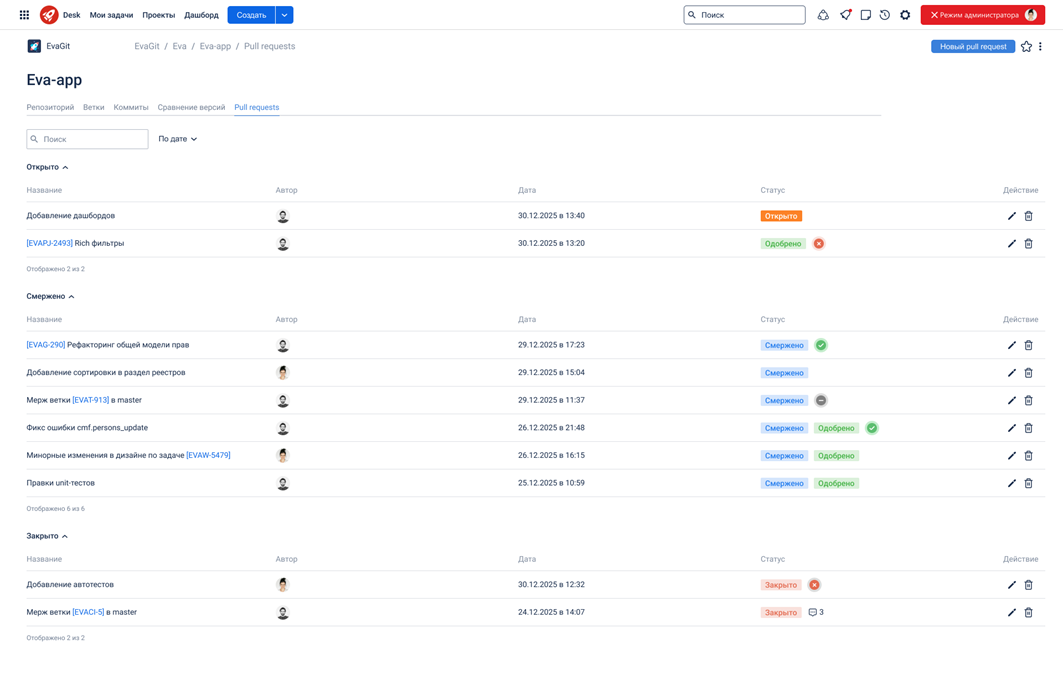Image resolution: width=1063 pixels, height=692 pixels.
Task: Switch to the 'Коммиты' tab
Action: click(x=131, y=107)
